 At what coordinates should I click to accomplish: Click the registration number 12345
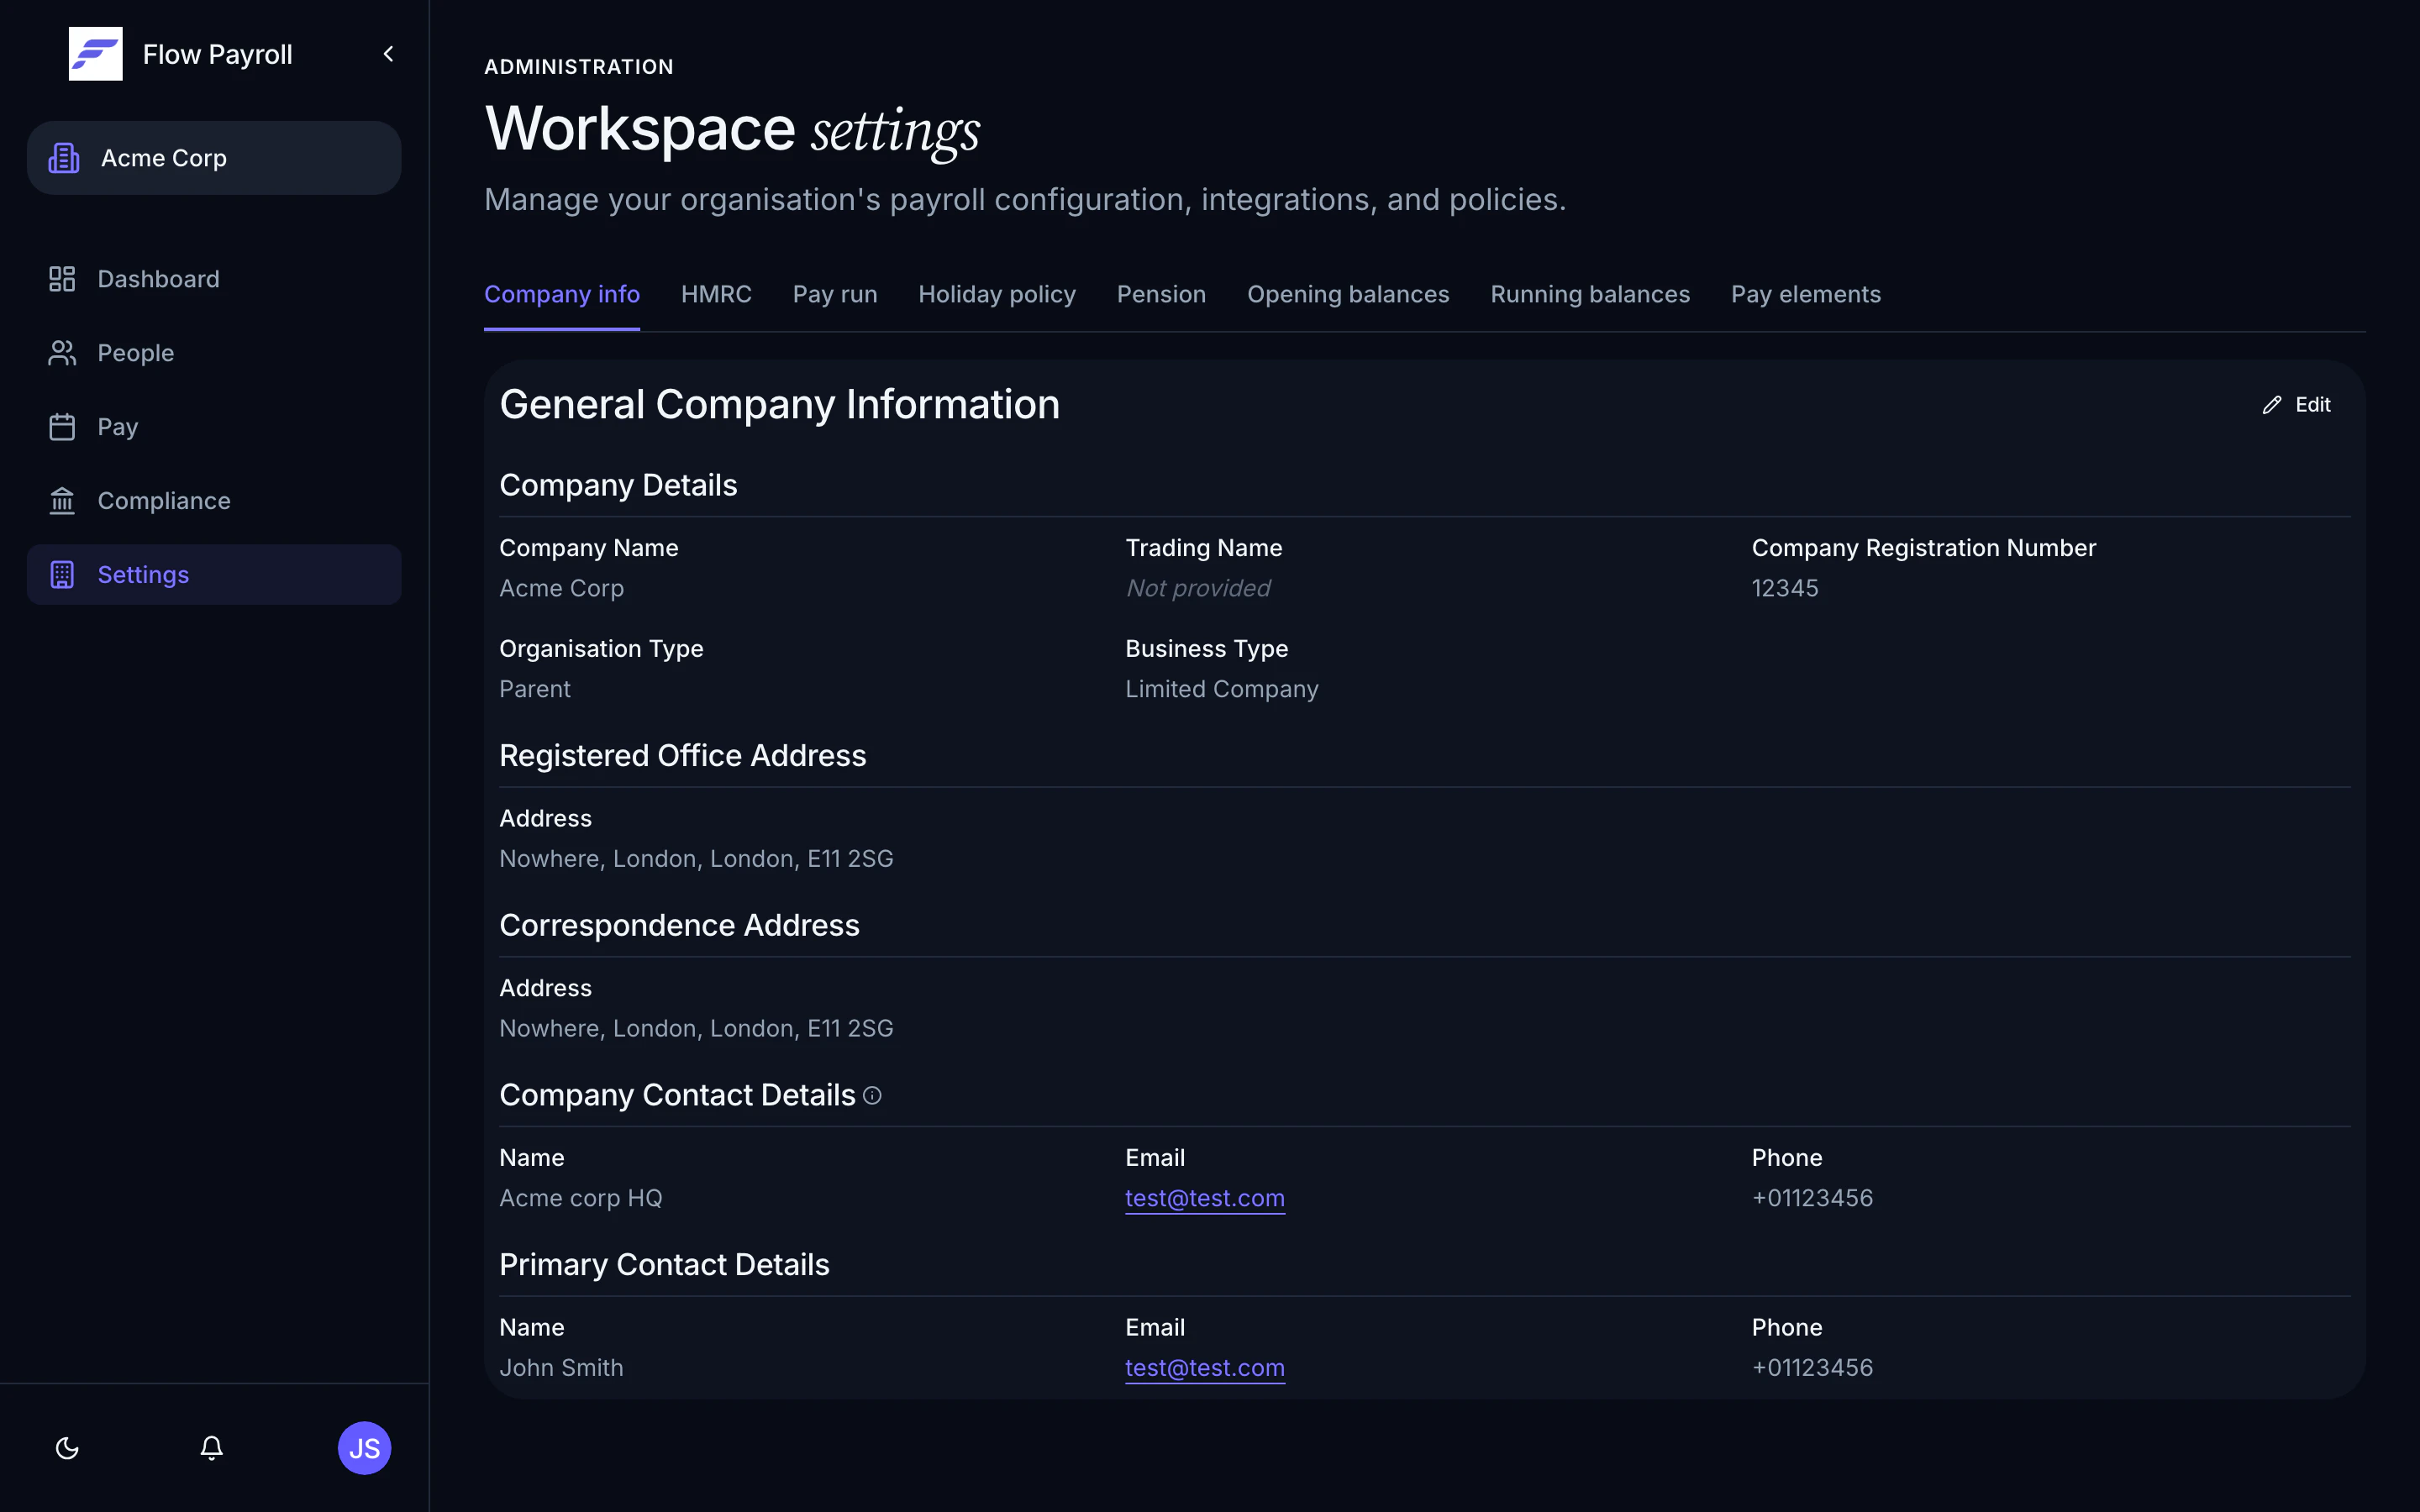point(1785,588)
